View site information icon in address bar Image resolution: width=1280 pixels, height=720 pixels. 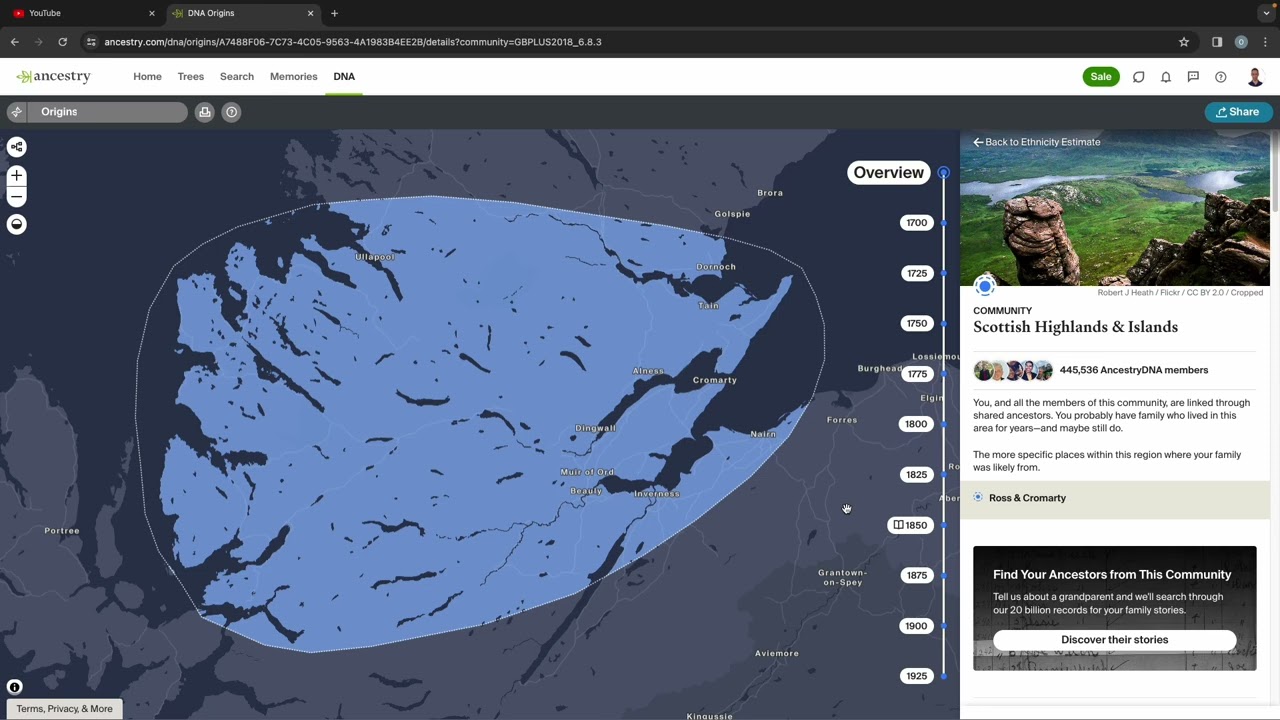click(x=91, y=42)
